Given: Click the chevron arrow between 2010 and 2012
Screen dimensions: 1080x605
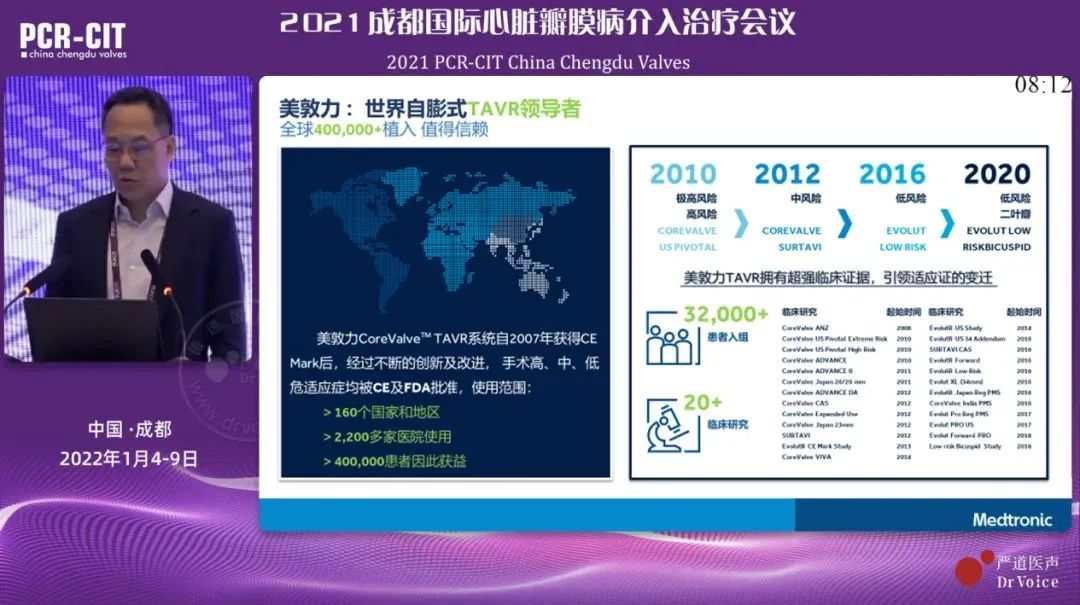Looking at the screenshot, I should [x=739, y=222].
